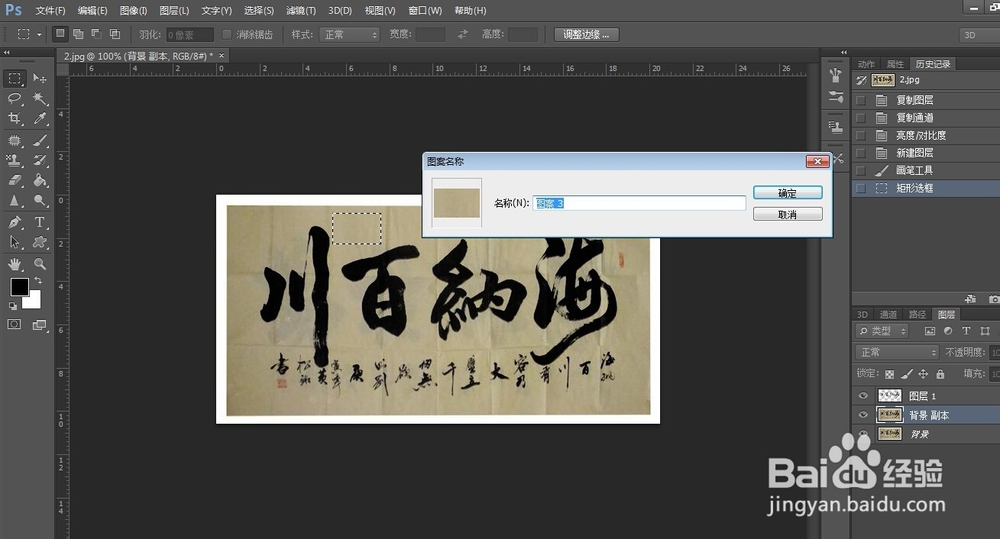Select the Rectangular Marquee tool
The height and width of the screenshot is (539, 1000).
[14, 78]
